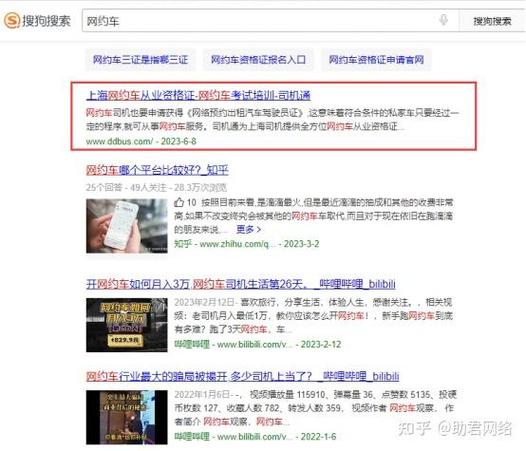
Task: Click the 知乎 source label
Action: pos(183,244)
